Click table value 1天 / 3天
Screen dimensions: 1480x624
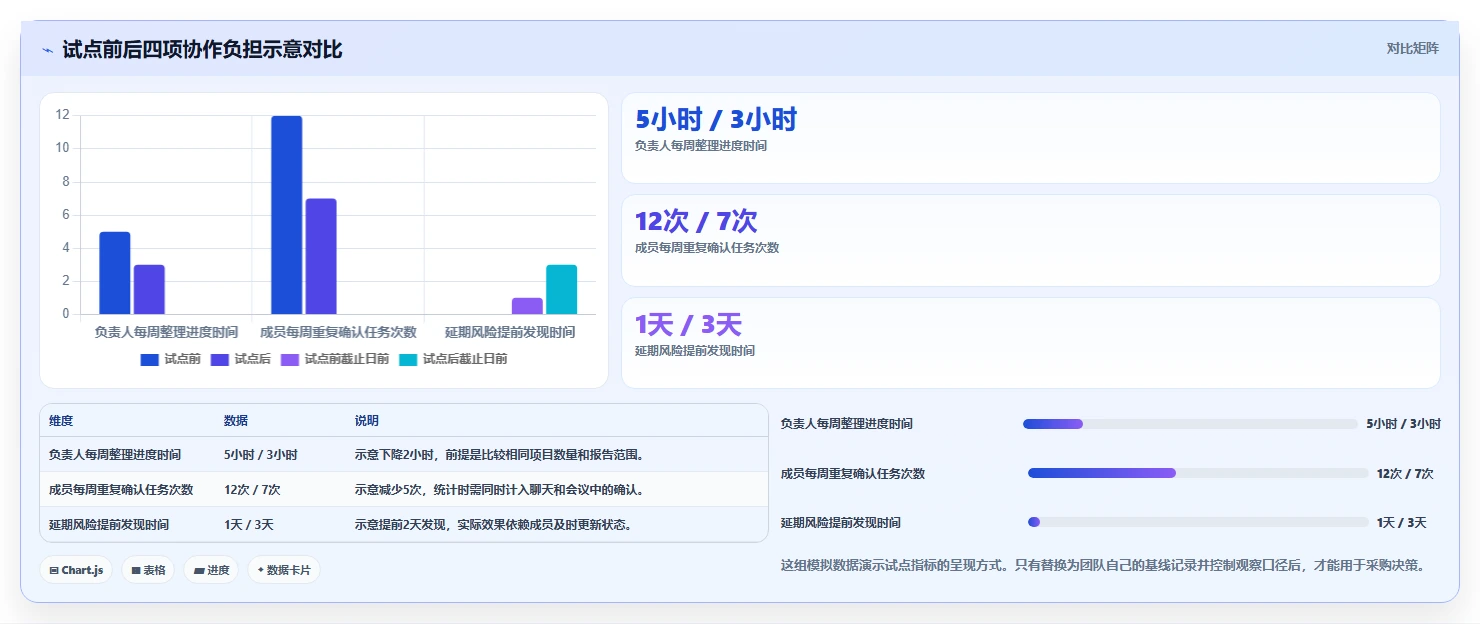click(249, 525)
